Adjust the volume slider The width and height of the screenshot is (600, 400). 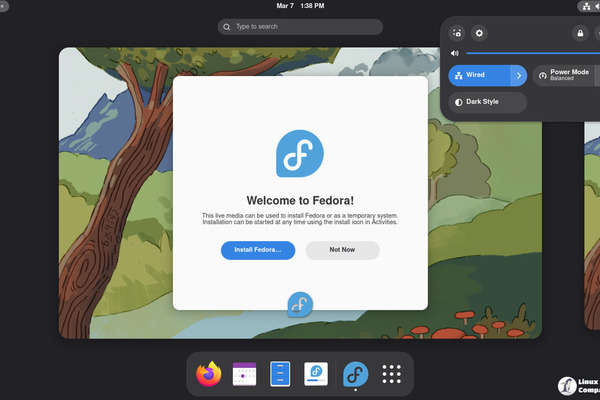coord(530,53)
